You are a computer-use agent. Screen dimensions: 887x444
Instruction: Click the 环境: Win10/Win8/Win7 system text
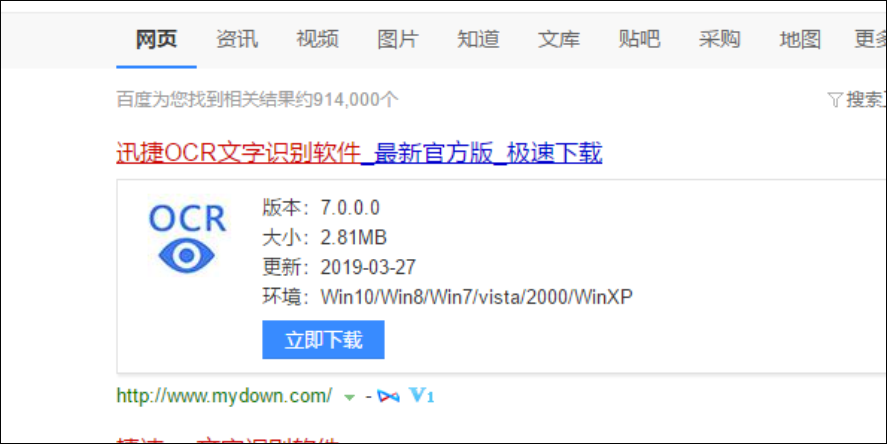click(x=447, y=296)
